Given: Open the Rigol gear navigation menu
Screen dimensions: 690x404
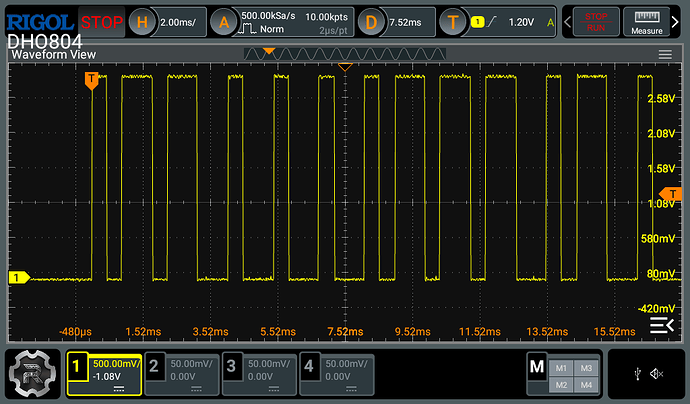Looking at the screenshot, I should 33,374.
